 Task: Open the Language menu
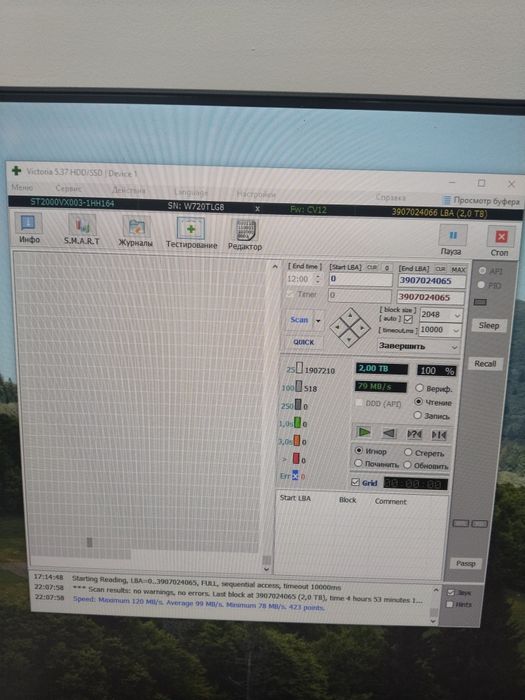(x=191, y=192)
